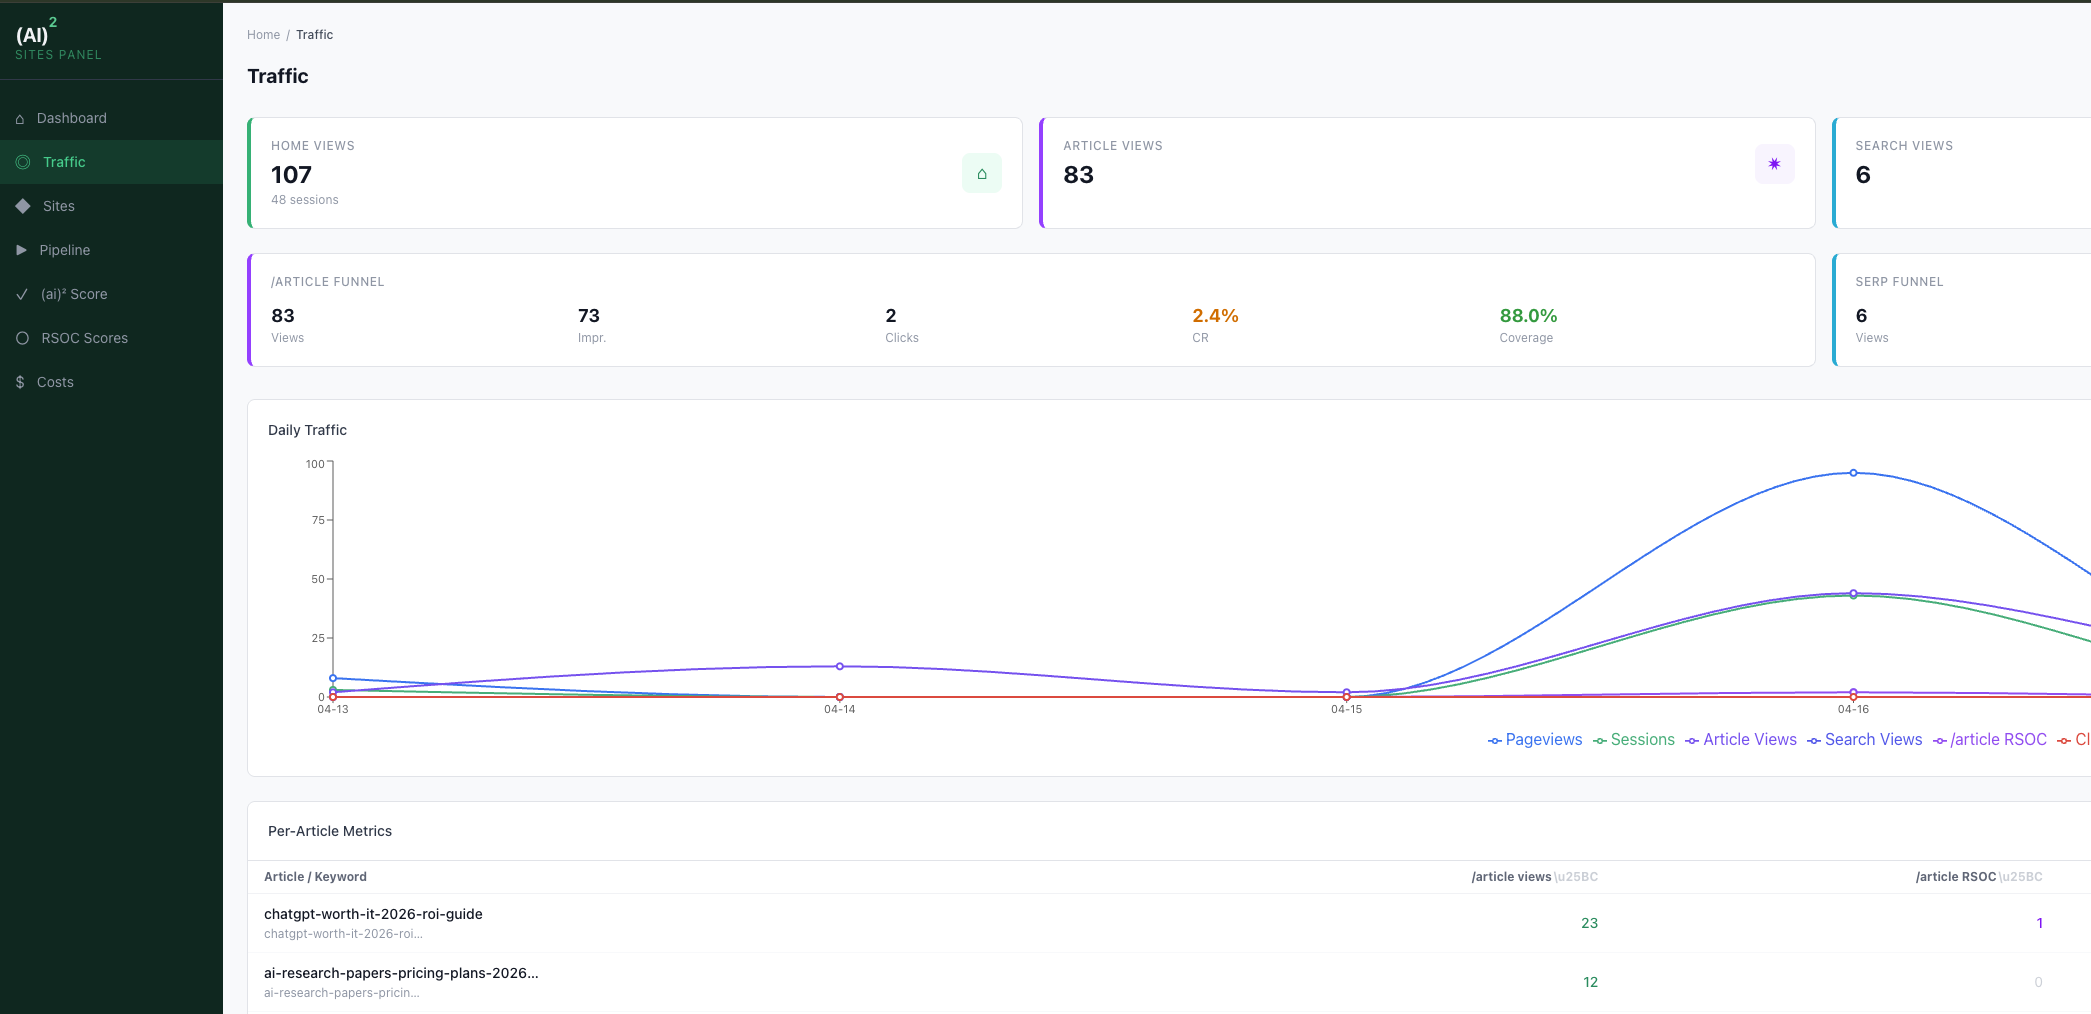Viewport: 2091px width, 1014px height.
Task: Click the 04-16 Pageviews peak data point
Action: [1853, 473]
